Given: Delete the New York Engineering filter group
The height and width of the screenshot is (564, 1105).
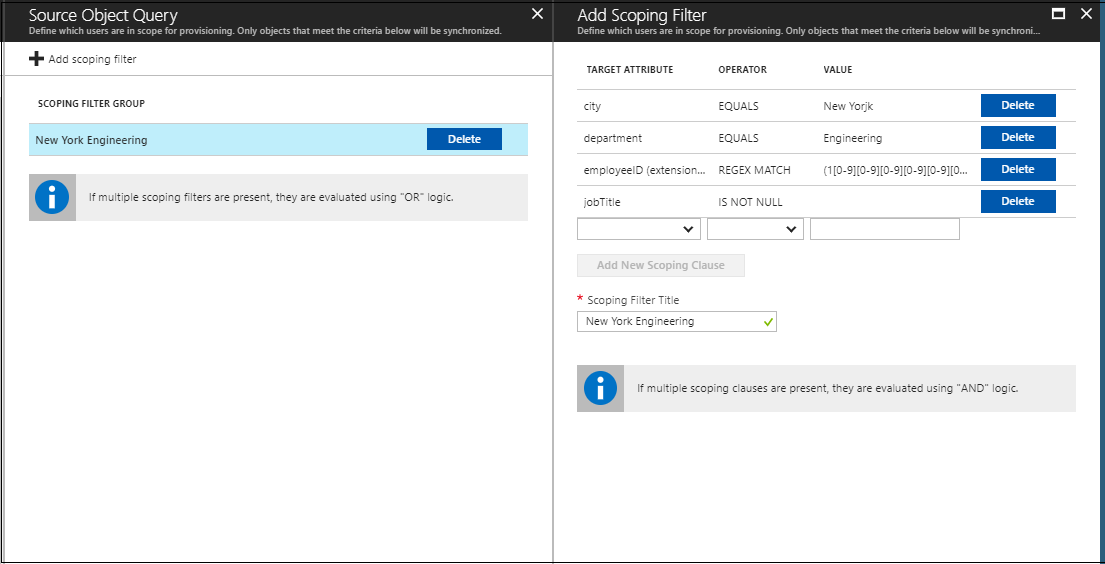Looking at the screenshot, I should pyautogui.click(x=464, y=139).
